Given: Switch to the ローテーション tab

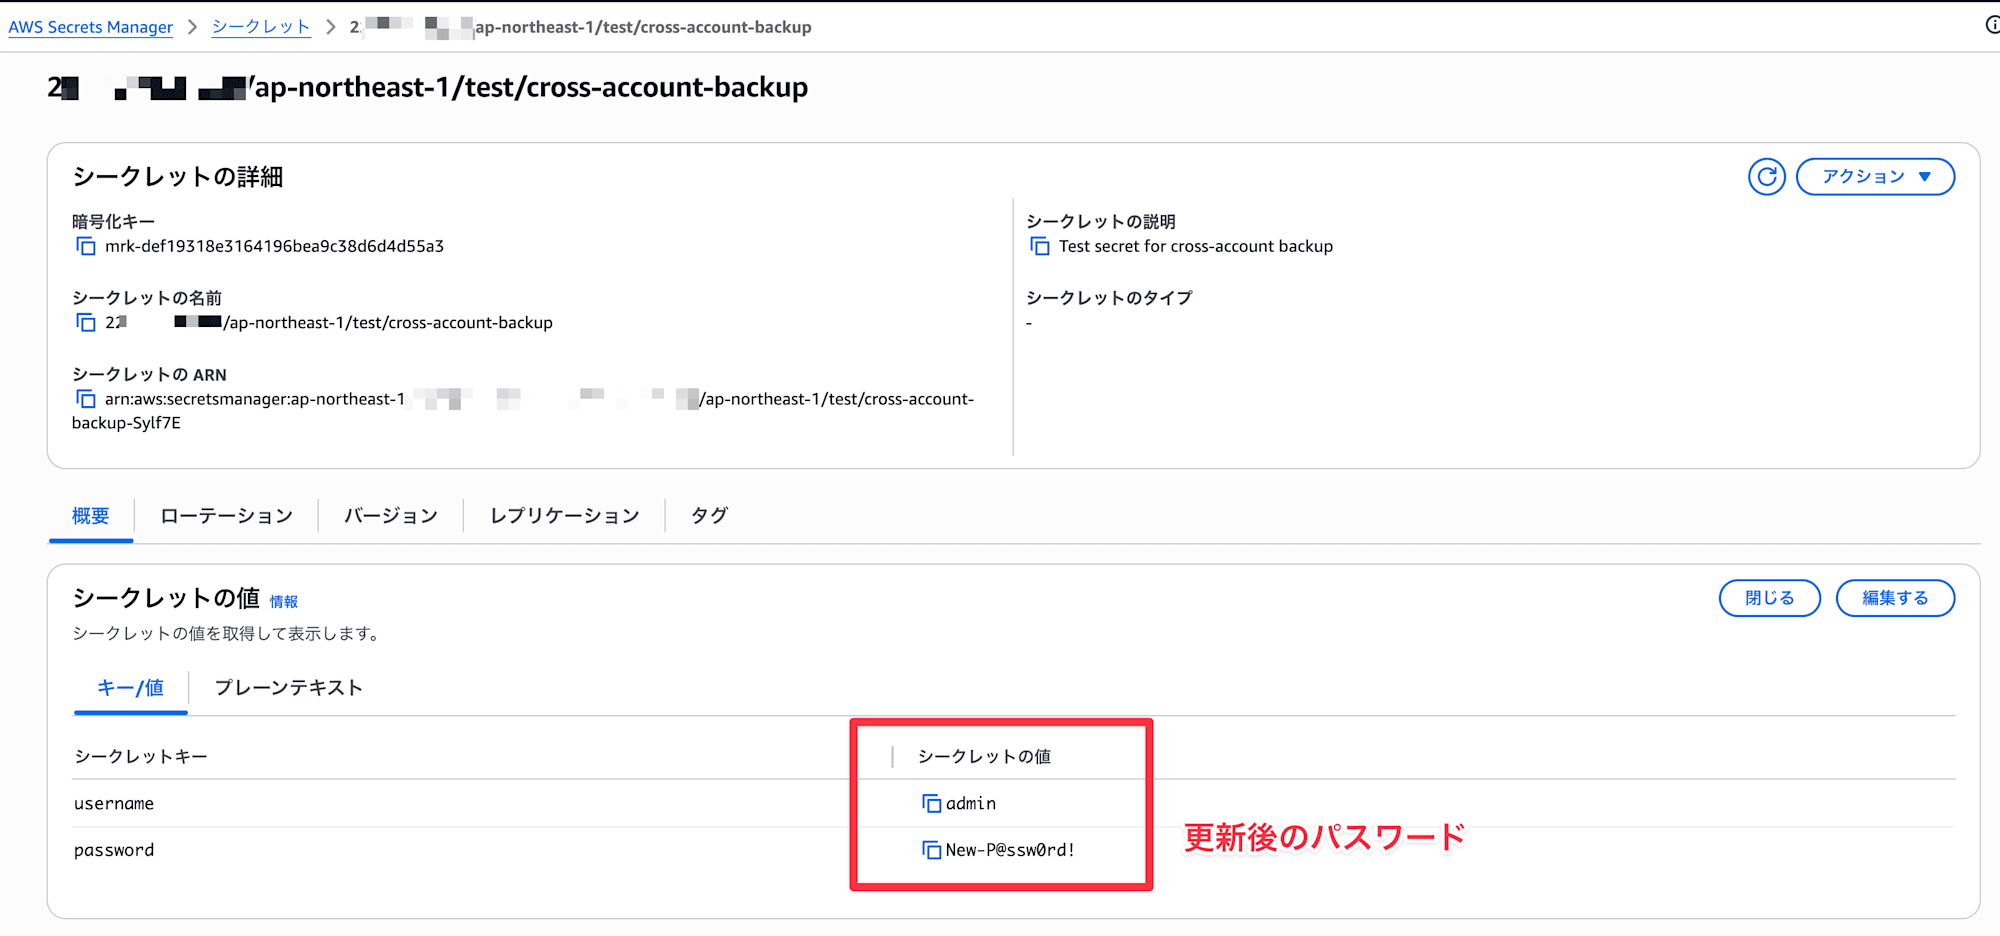Looking at the screenshot, I should [226, 516].
